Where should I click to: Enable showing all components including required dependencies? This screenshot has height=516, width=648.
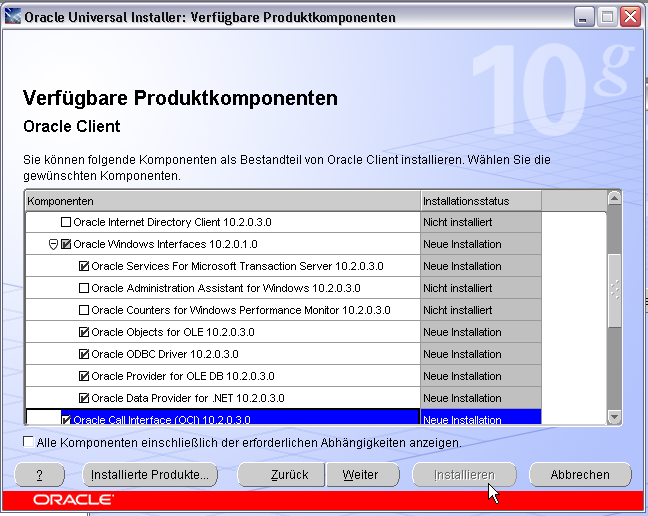(x=29, y=442)
